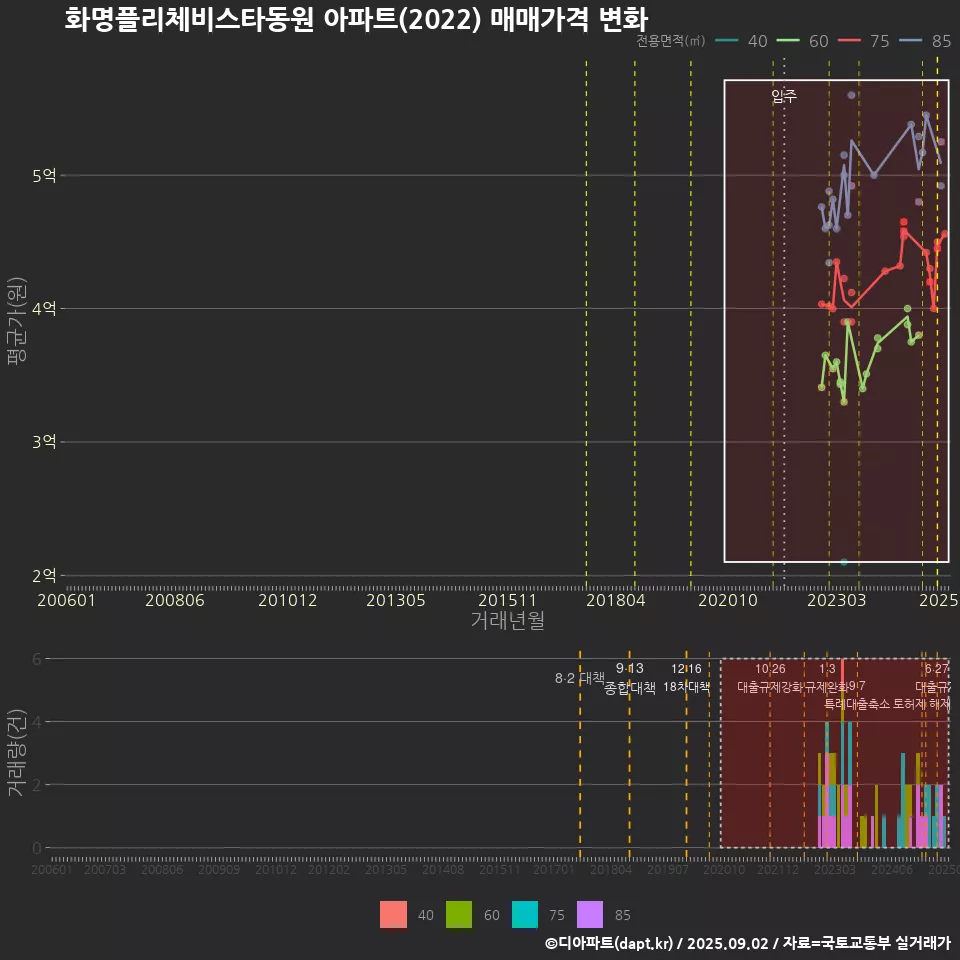Click 201408 on the volume chart x-axis

(443, 869)
